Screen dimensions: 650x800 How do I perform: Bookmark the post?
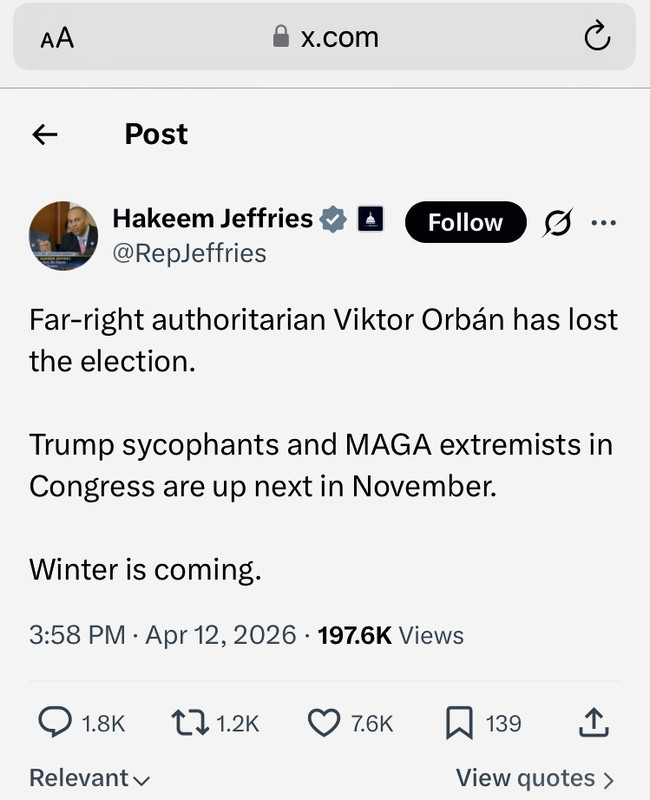pyautogui.click(x=459, y=722)
